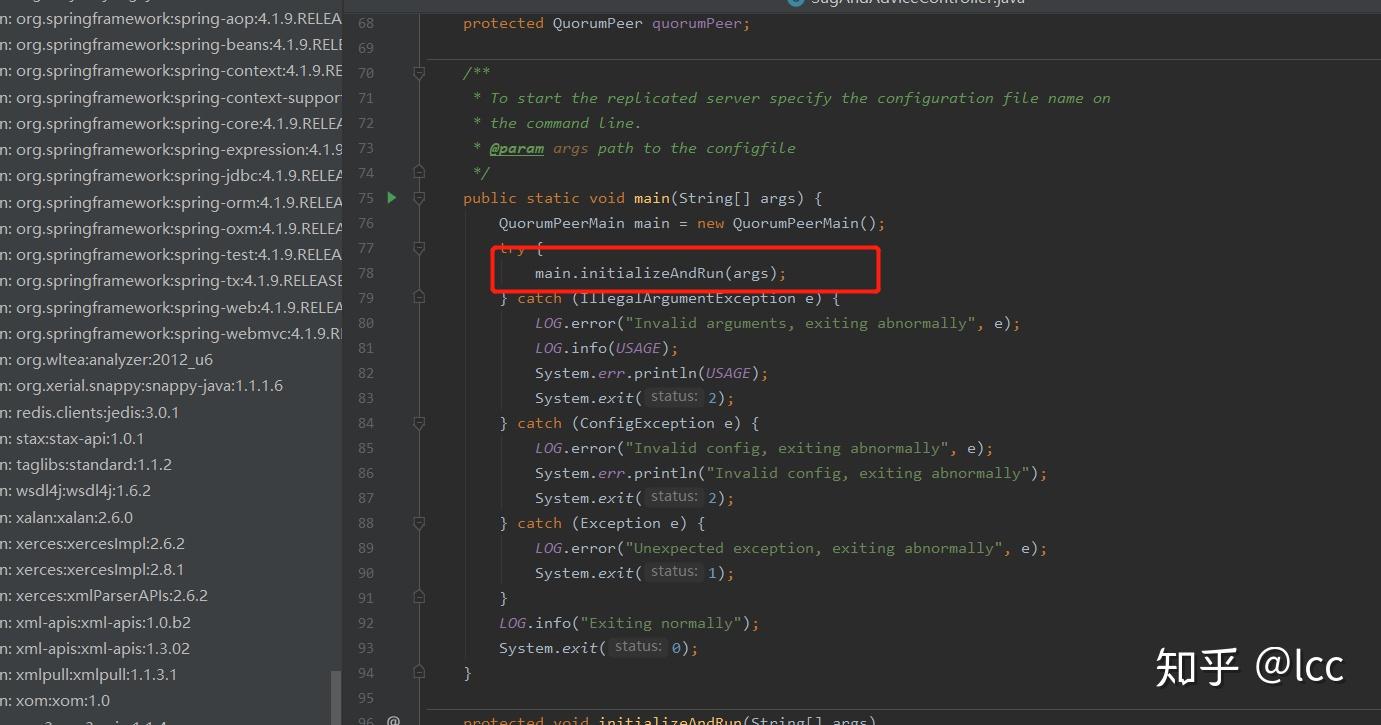Screen dimensions: 1381x725
Task: Select spring-aop:4.1.9 library in project tree
Action: (x=171, y=18)
